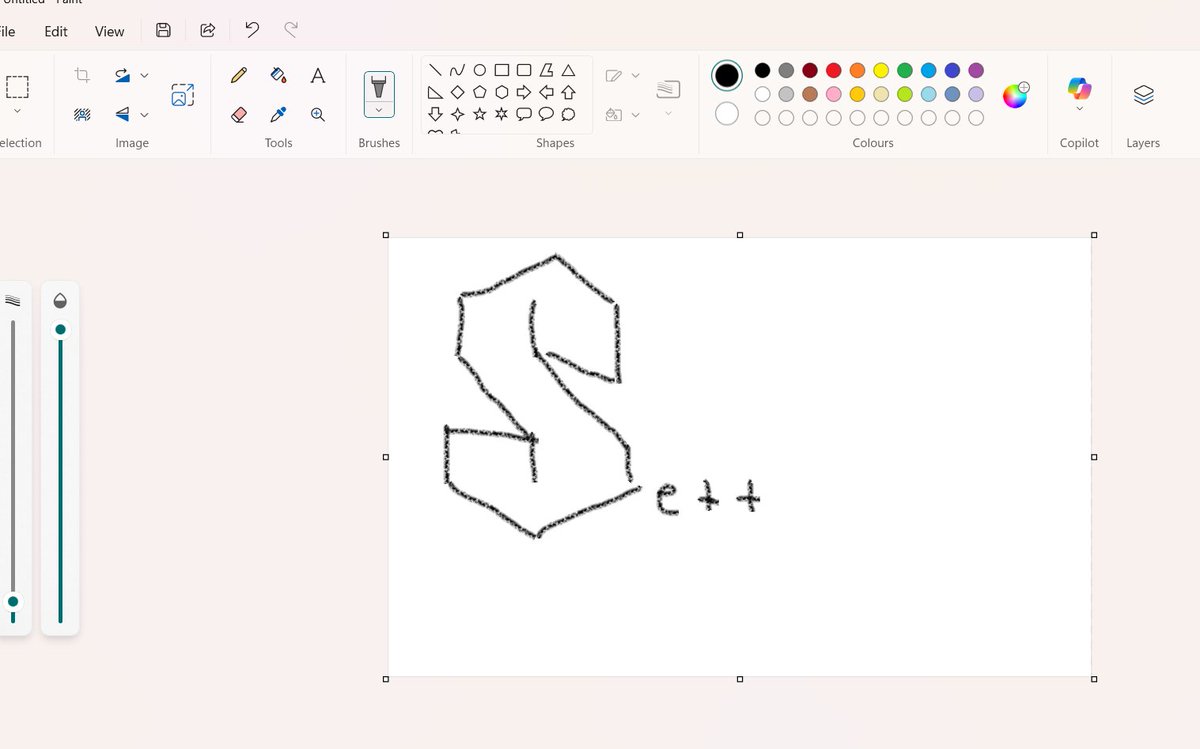Pick the green colour swatch
Screen dimensions: 1200x749
[x=905, y=70]
